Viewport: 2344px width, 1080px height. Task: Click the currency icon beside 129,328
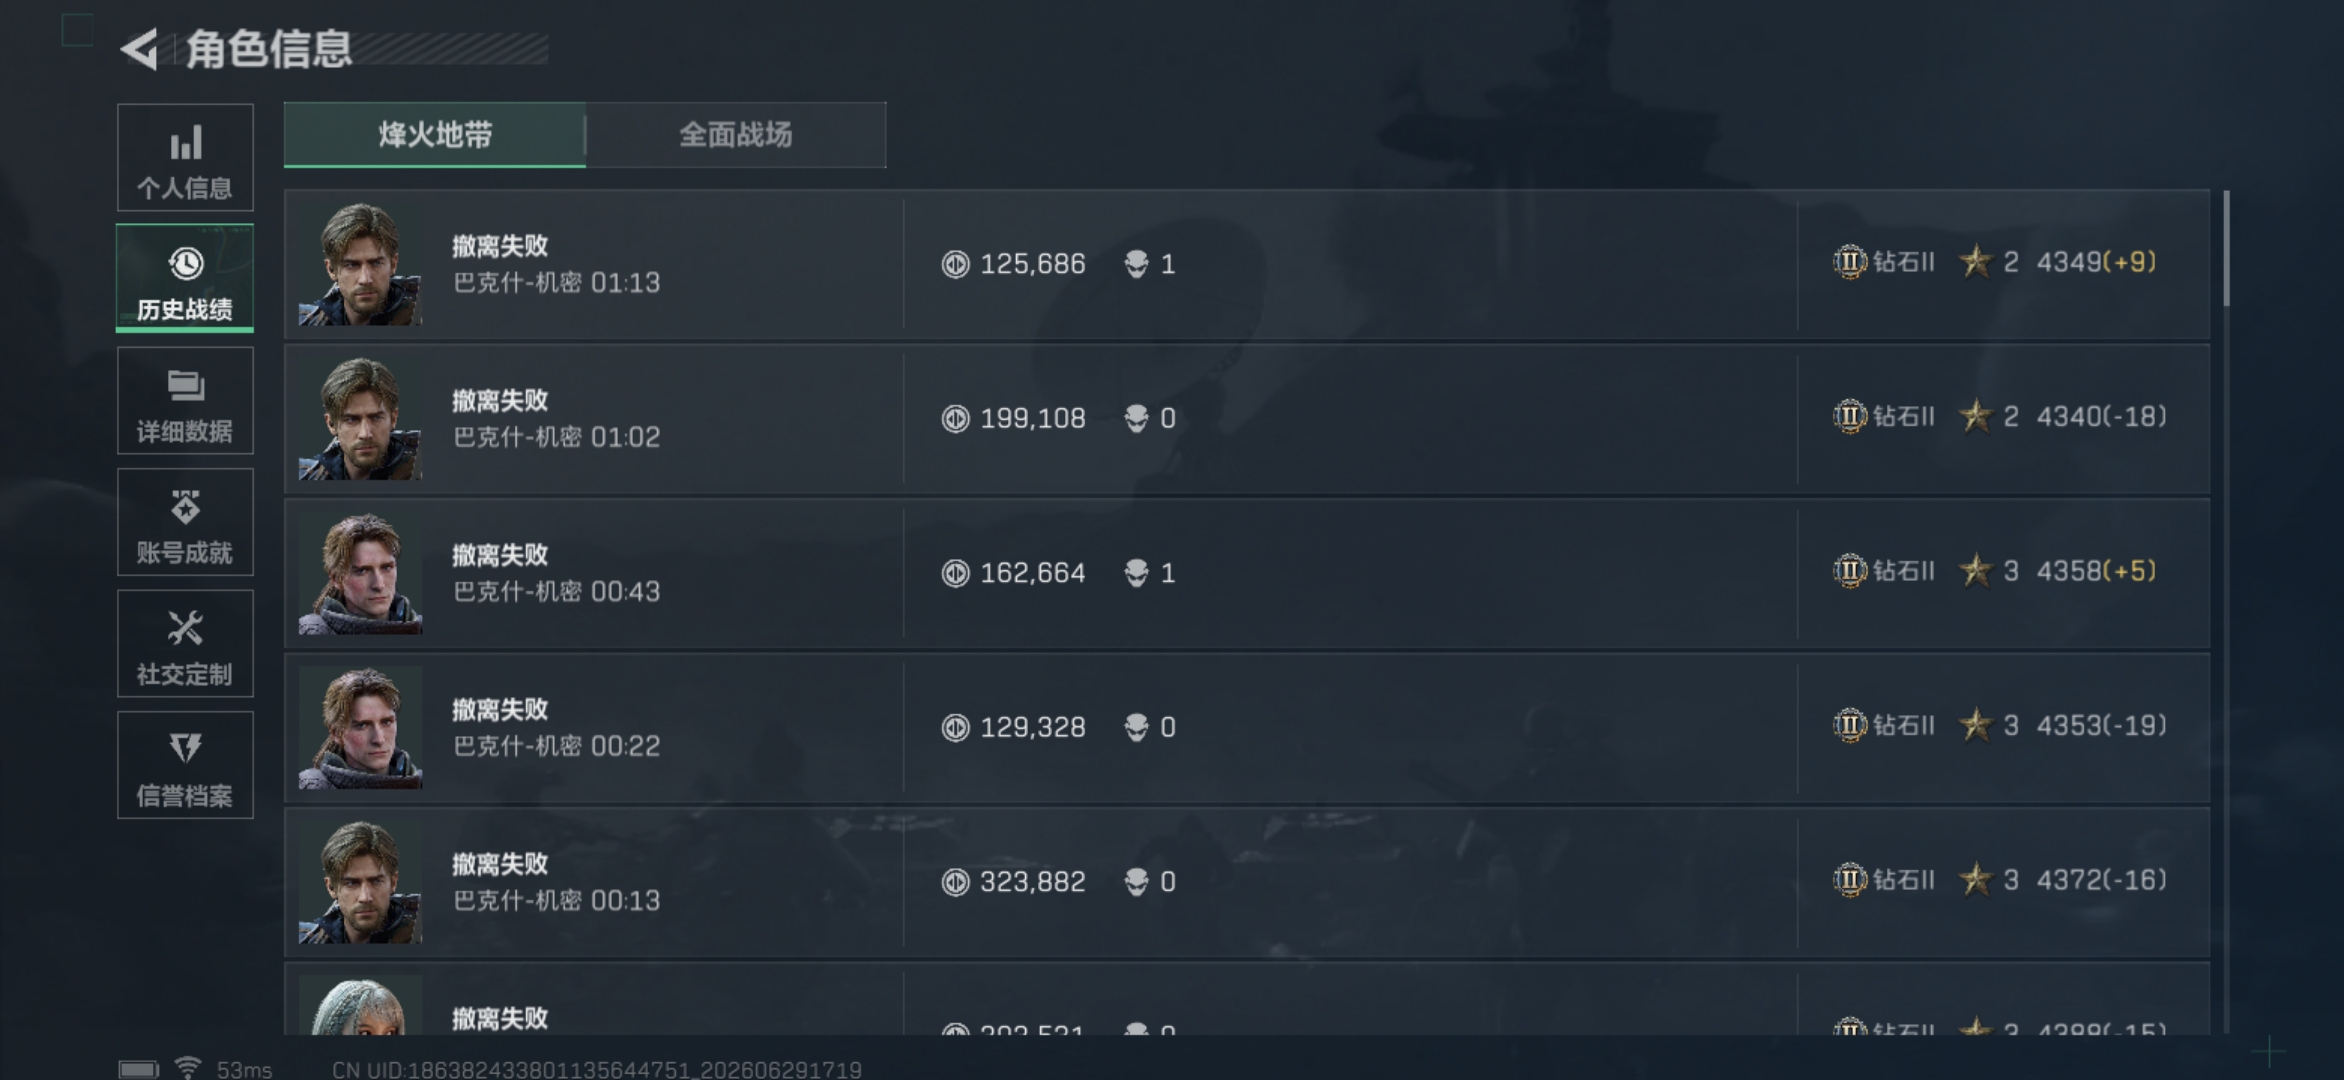[x=956, y=727]
